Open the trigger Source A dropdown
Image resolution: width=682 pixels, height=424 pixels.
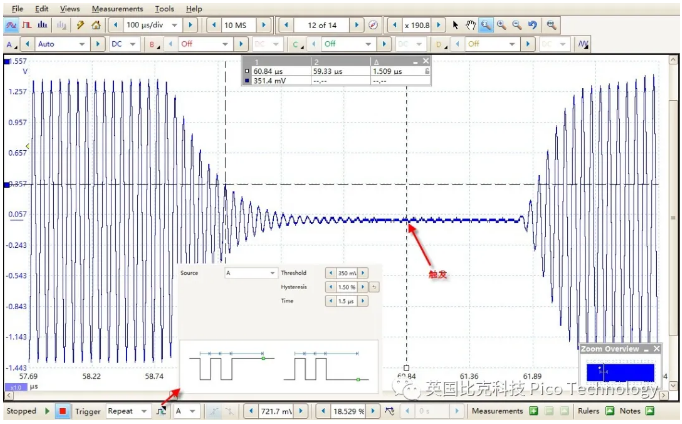pyautogui.click(x=272, y=272)
